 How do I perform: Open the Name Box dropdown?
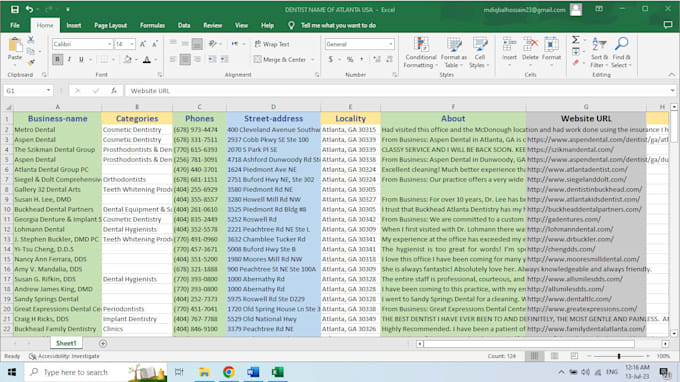48,90
